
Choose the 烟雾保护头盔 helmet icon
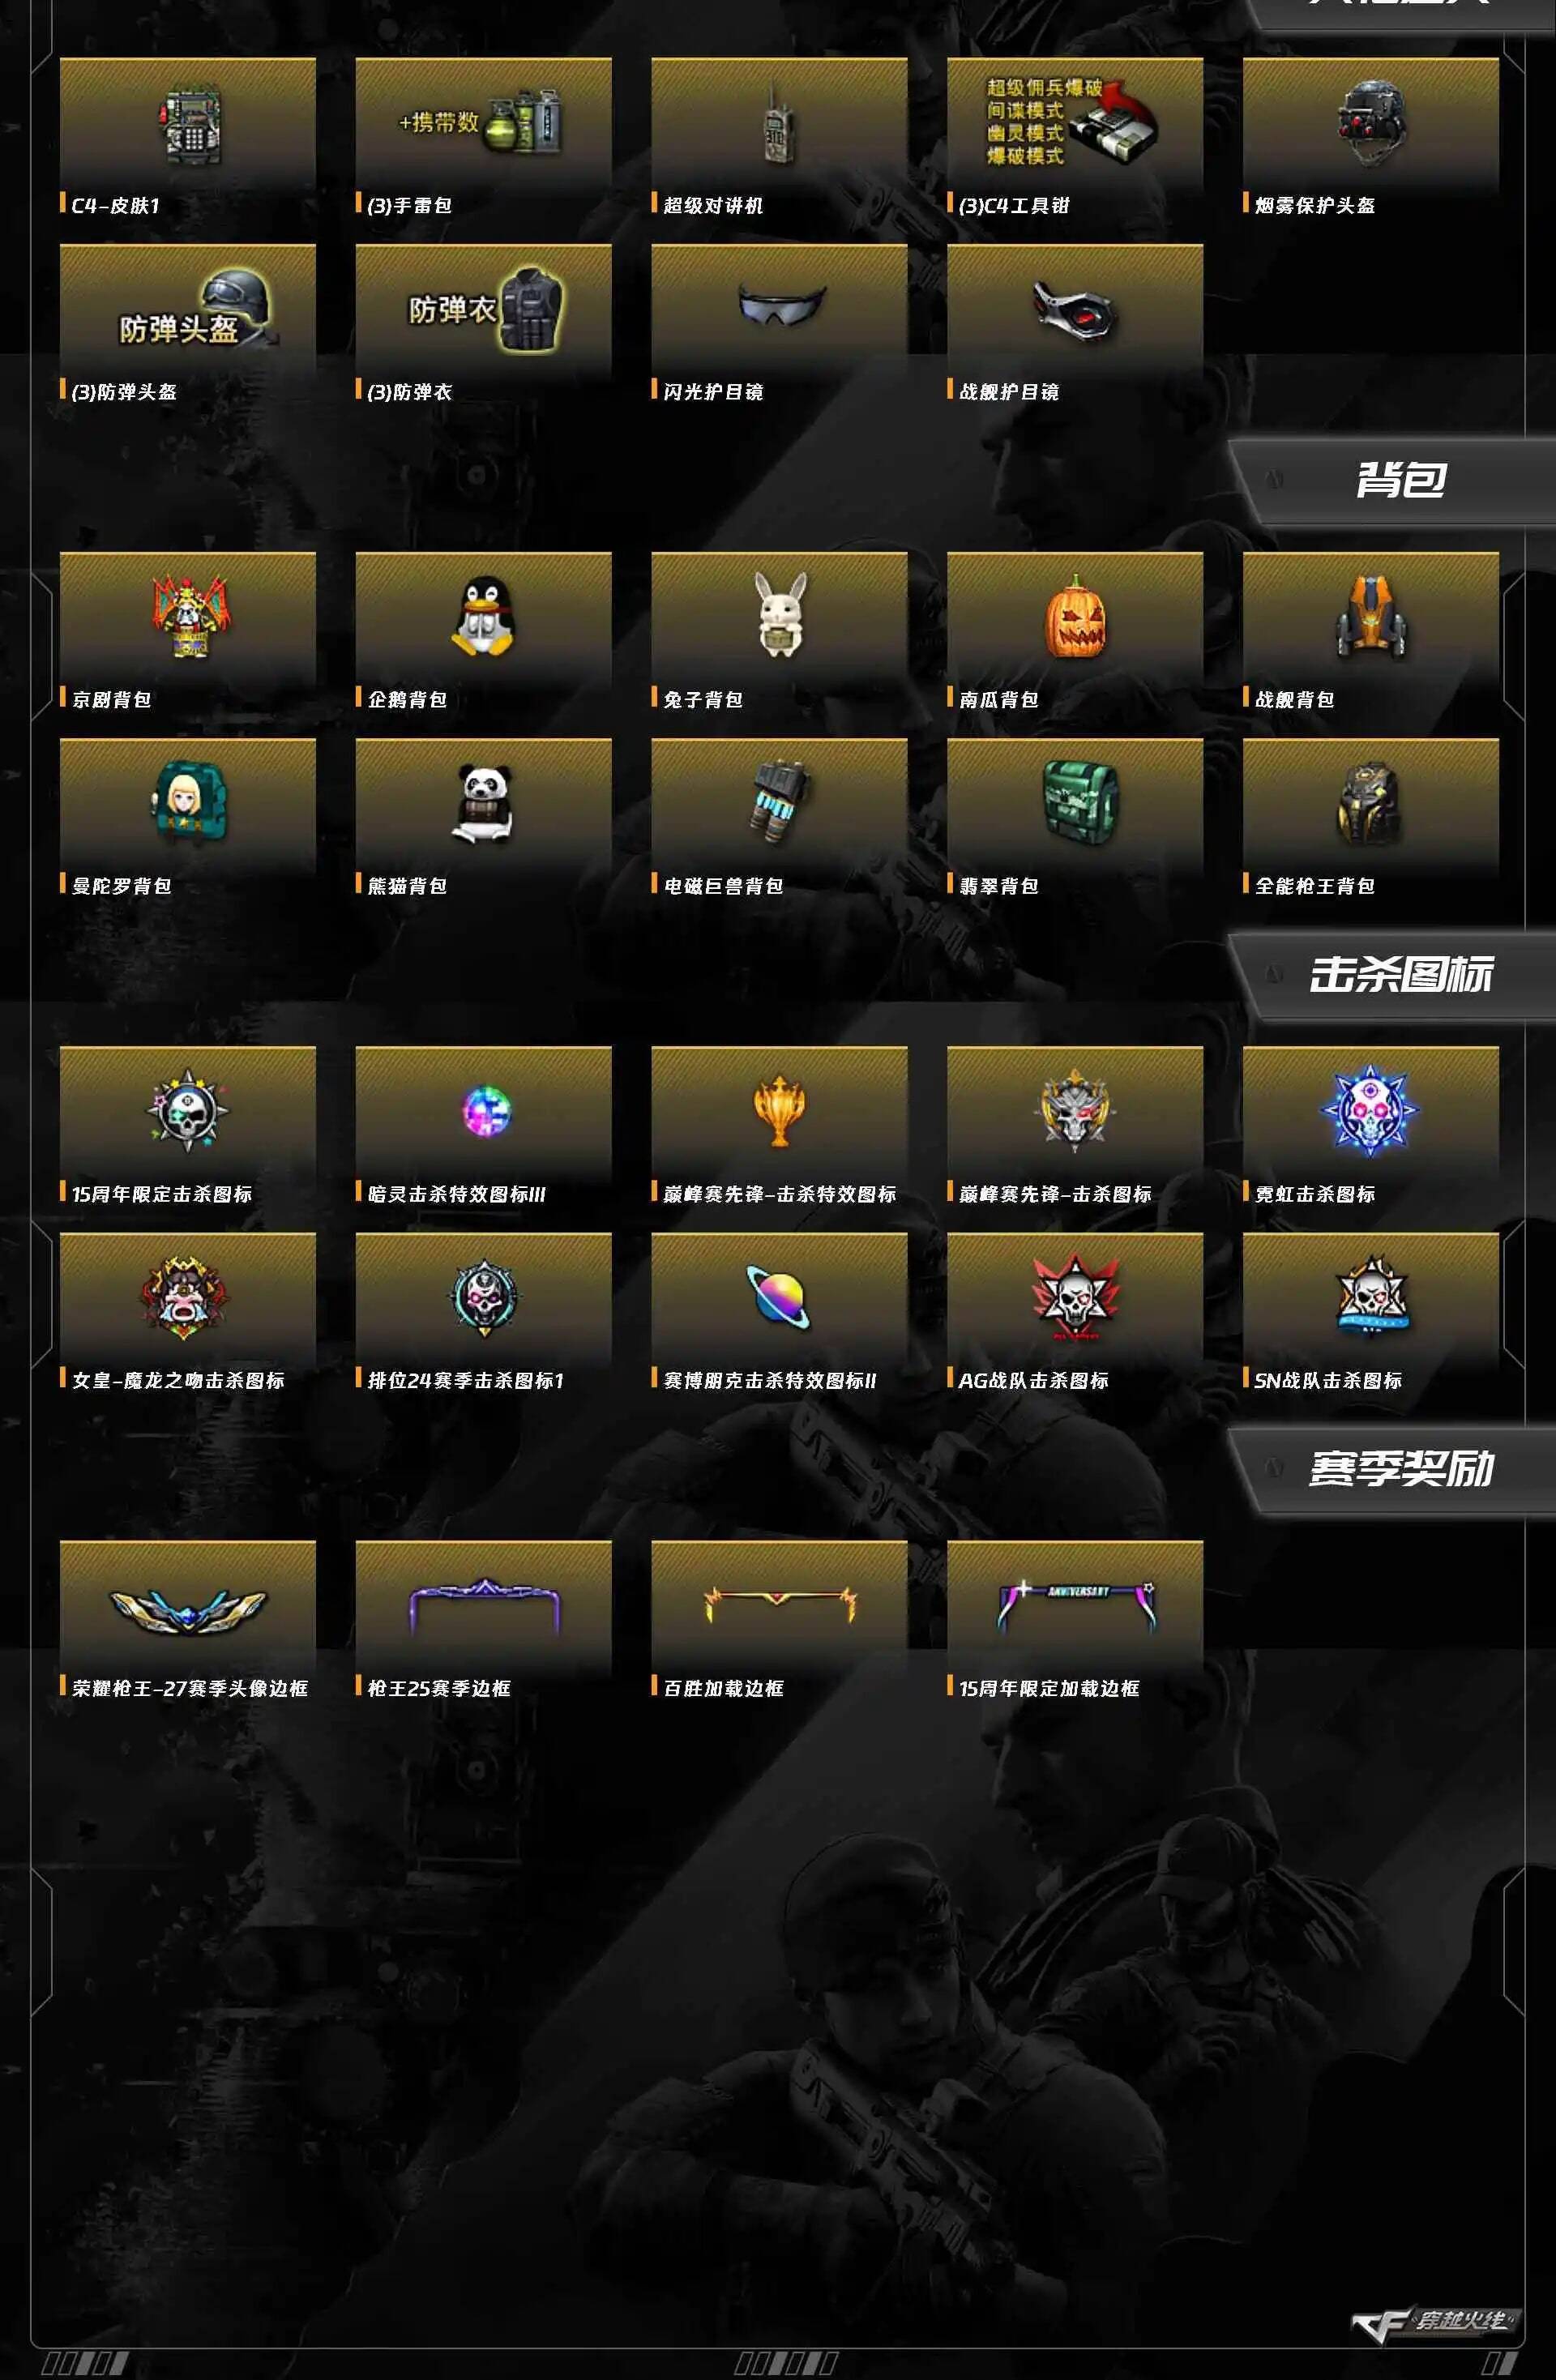click(x=1371, y=124)
